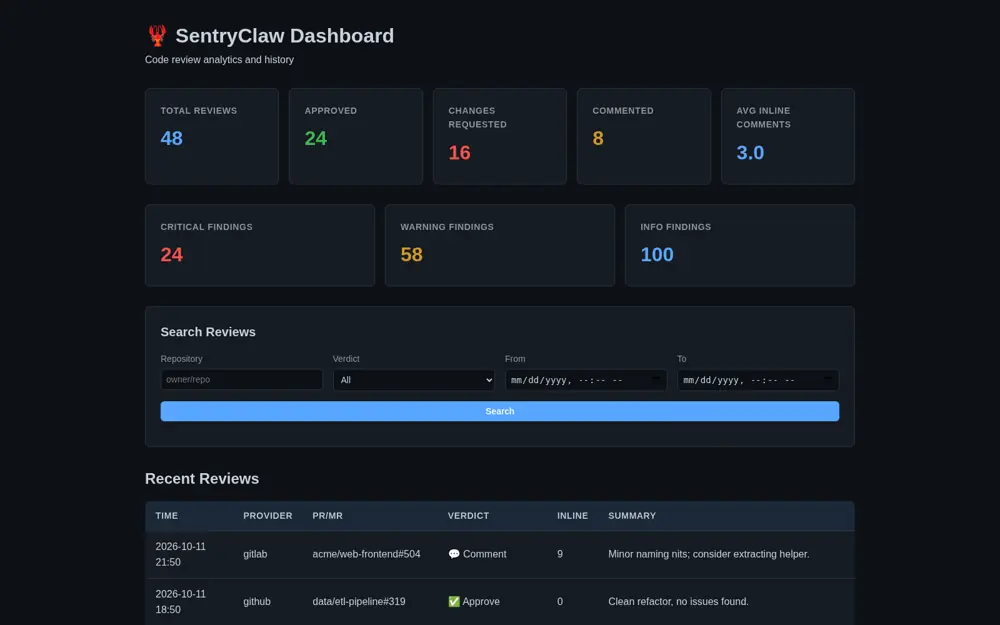Click the comment bubble icon in web-frontend#504 row
Screen dimensions: 1000x625
[x=453, y=554]
